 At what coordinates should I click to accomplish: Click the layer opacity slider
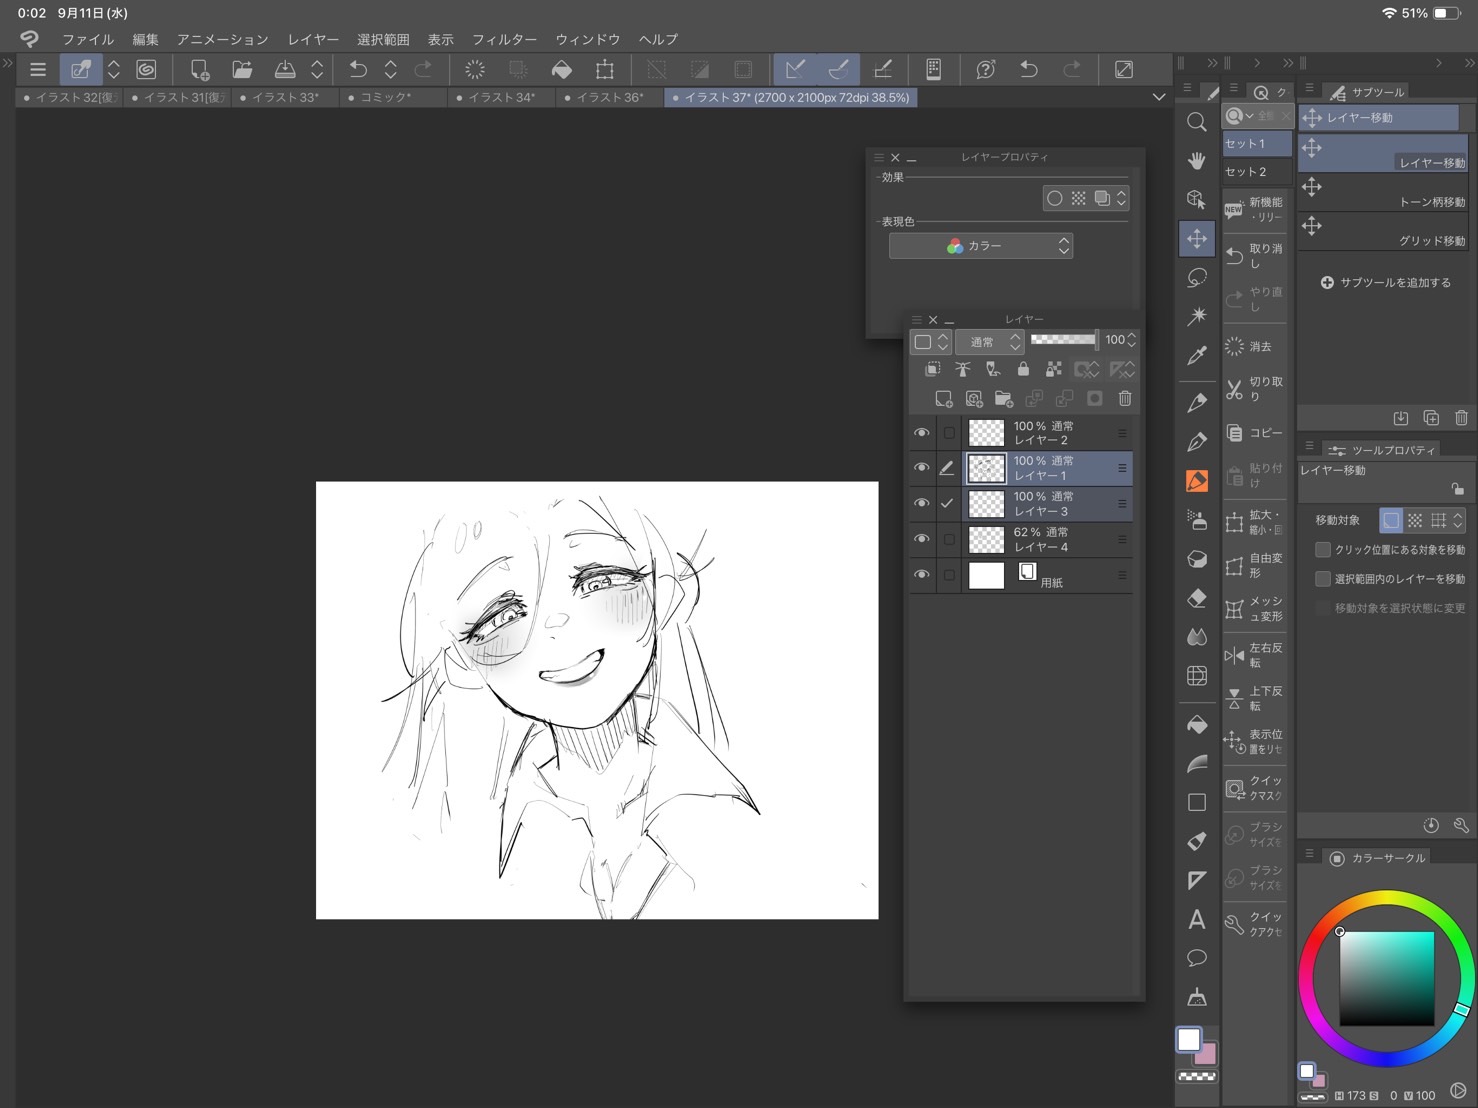coord(1063,340)
